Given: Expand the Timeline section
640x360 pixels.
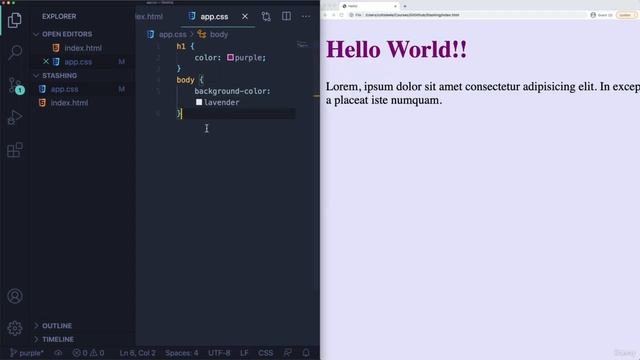Looking at the screenshot, I should (58, 339).
